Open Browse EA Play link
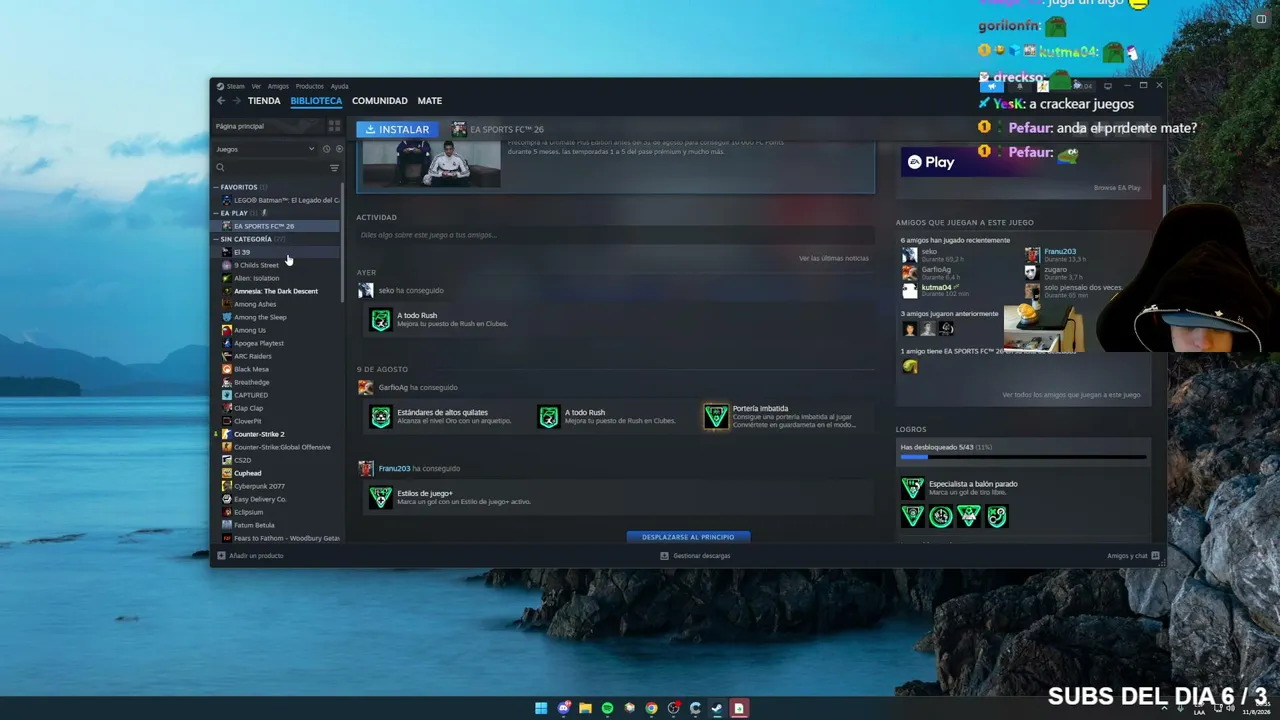Viewport: 1280px width, 720px height. pyautogui.click(x=1117, y=188)
